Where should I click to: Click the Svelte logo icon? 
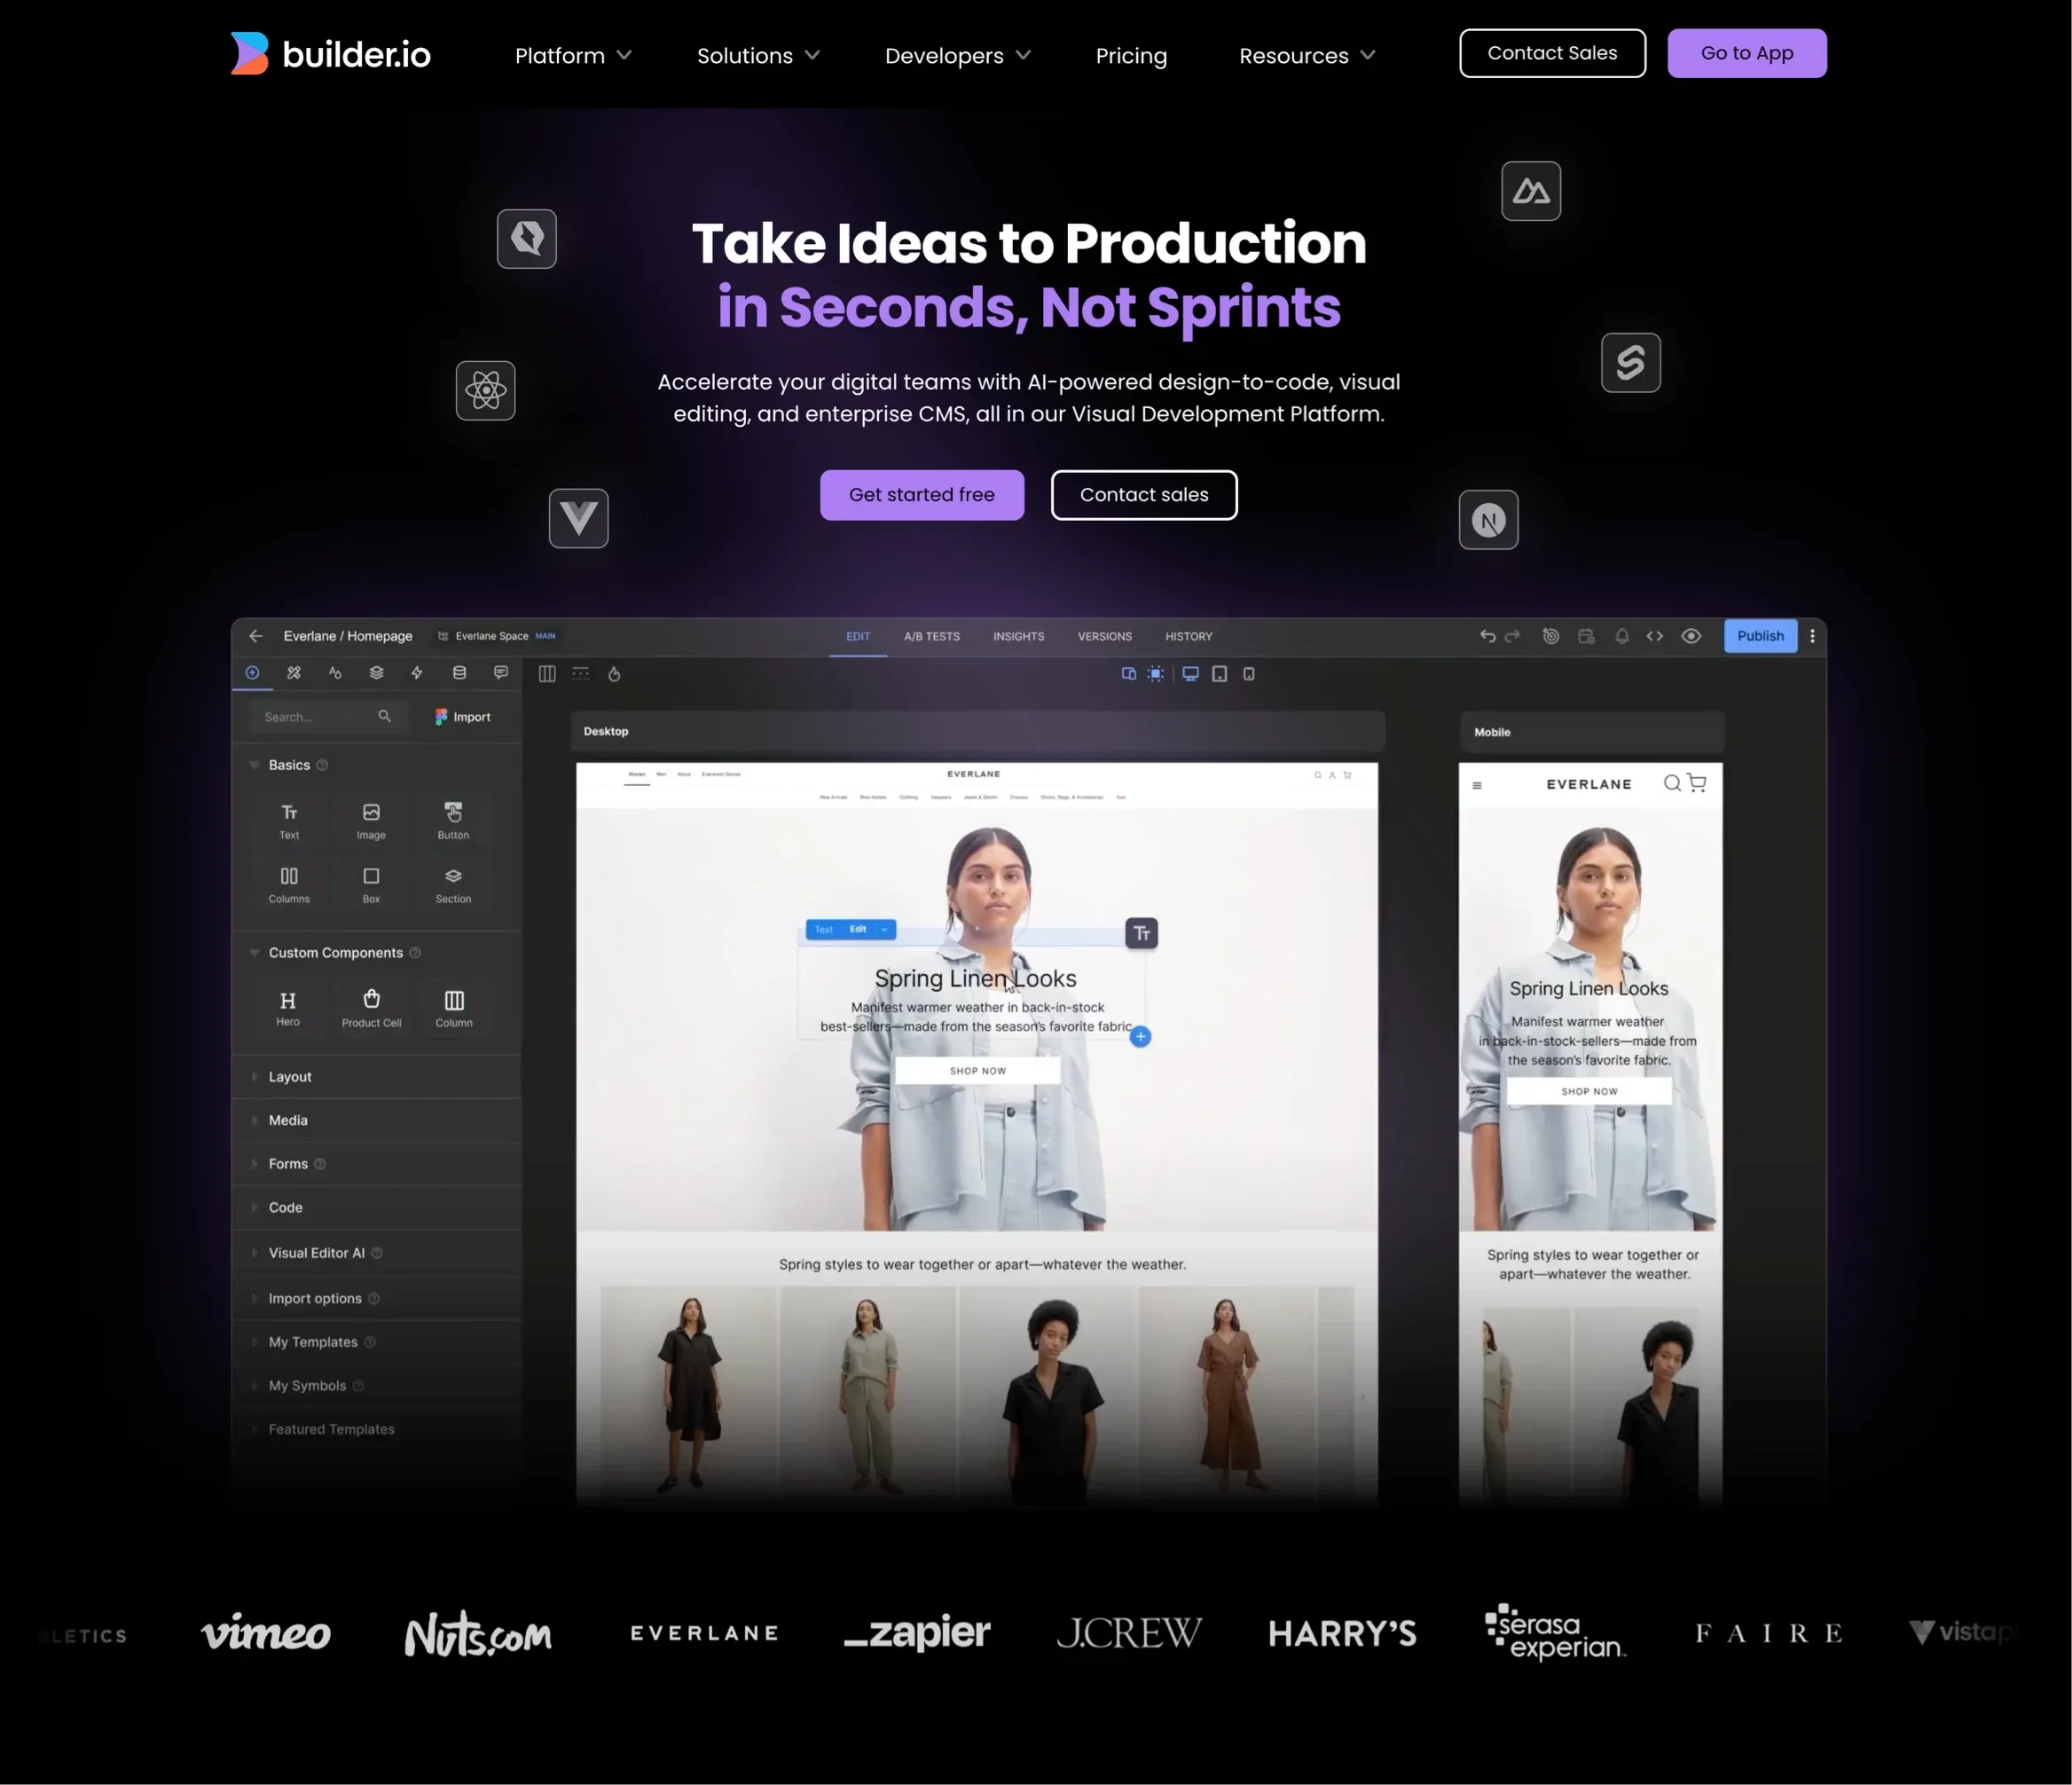(x=1630, y=362)
